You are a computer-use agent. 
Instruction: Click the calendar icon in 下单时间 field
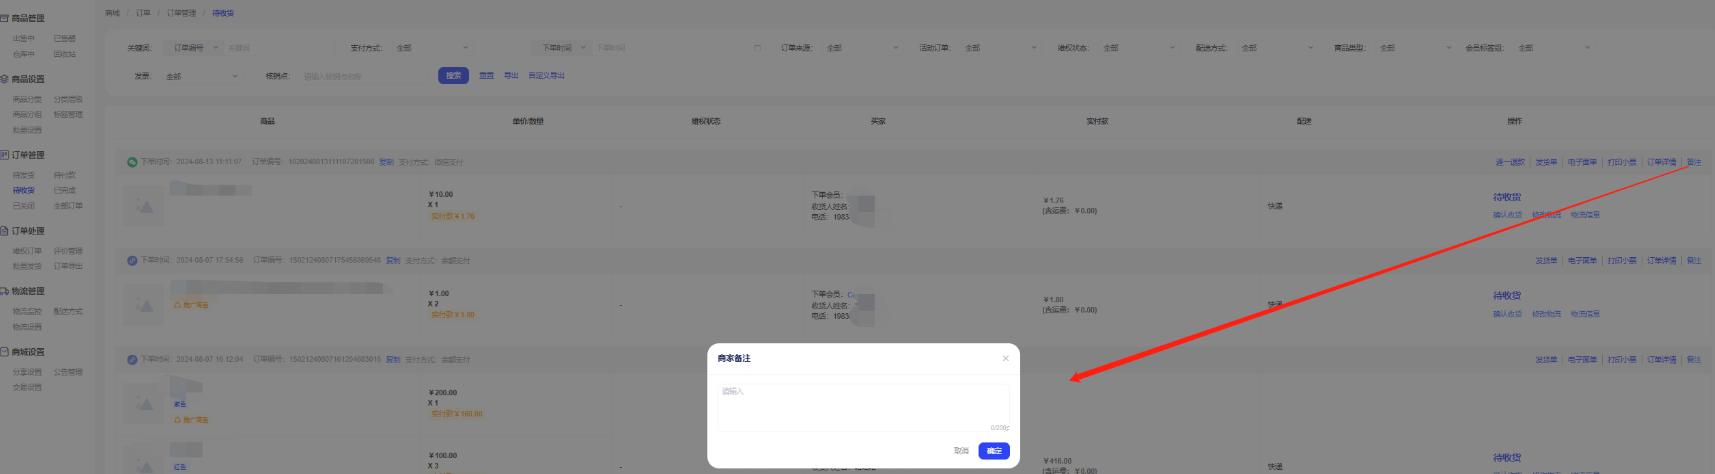tap(757, 48)
